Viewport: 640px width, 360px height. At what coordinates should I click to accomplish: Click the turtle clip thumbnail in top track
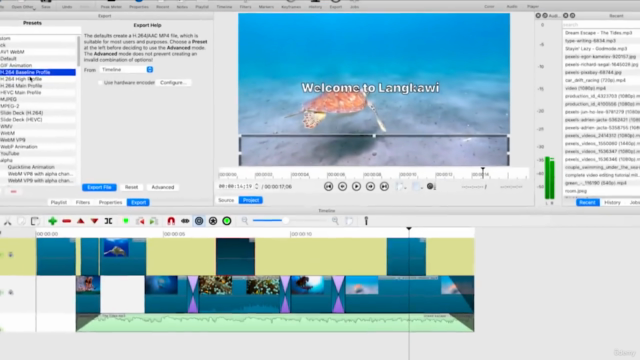(x=116, y=248)
